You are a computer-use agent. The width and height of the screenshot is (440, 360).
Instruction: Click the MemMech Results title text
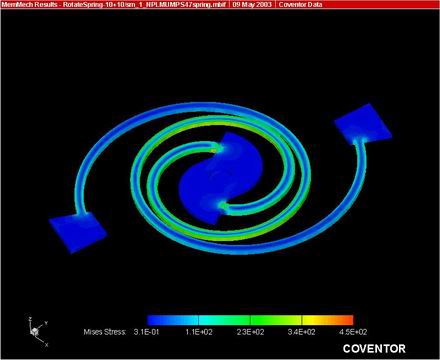pos(29,5)
